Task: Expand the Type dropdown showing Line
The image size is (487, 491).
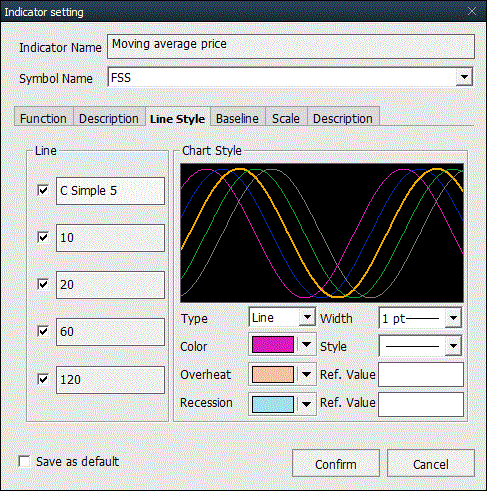Action: pyautogui.click(x=307, y=317)
